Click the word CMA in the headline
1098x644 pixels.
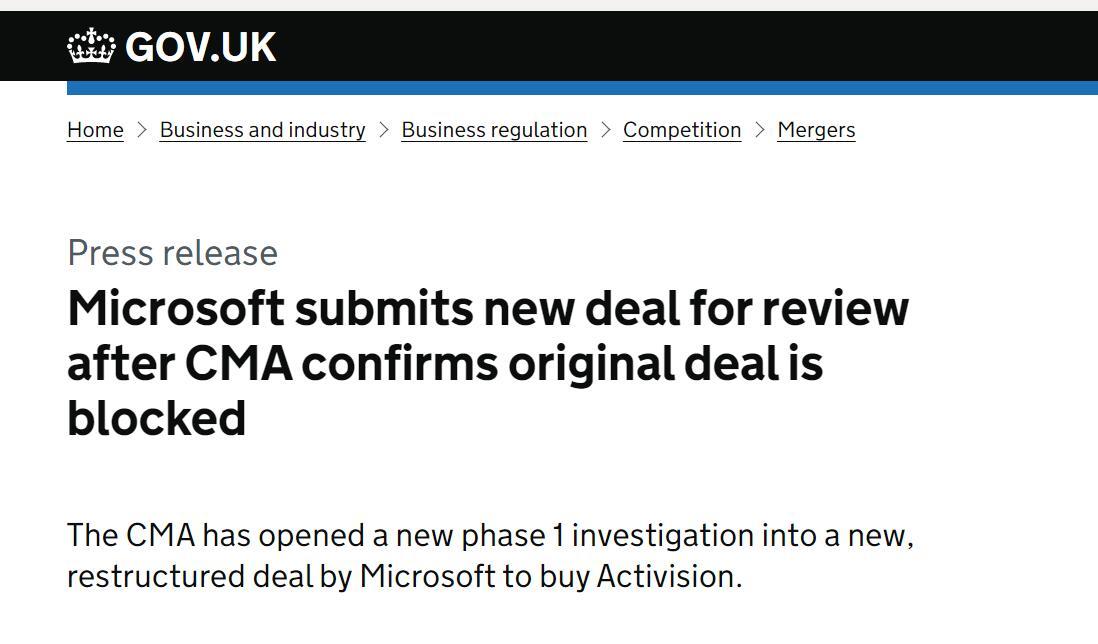point(239,364)
